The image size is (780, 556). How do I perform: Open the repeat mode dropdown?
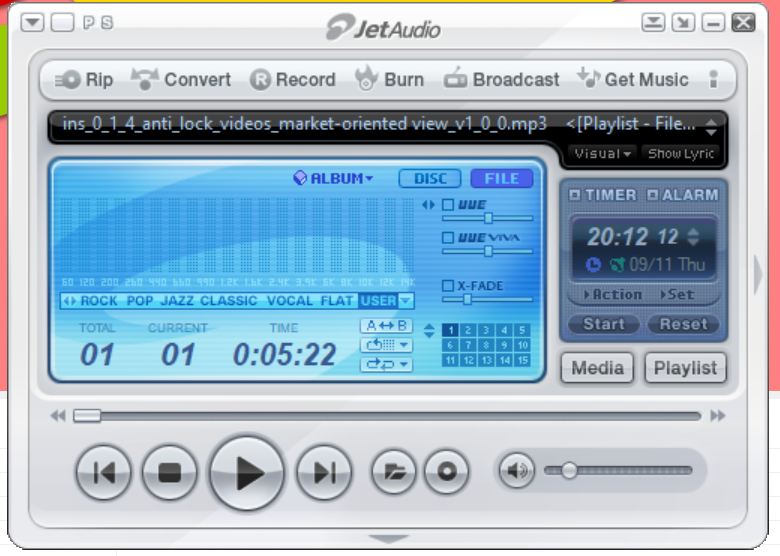pyautogui.click(x=386, y=364)
